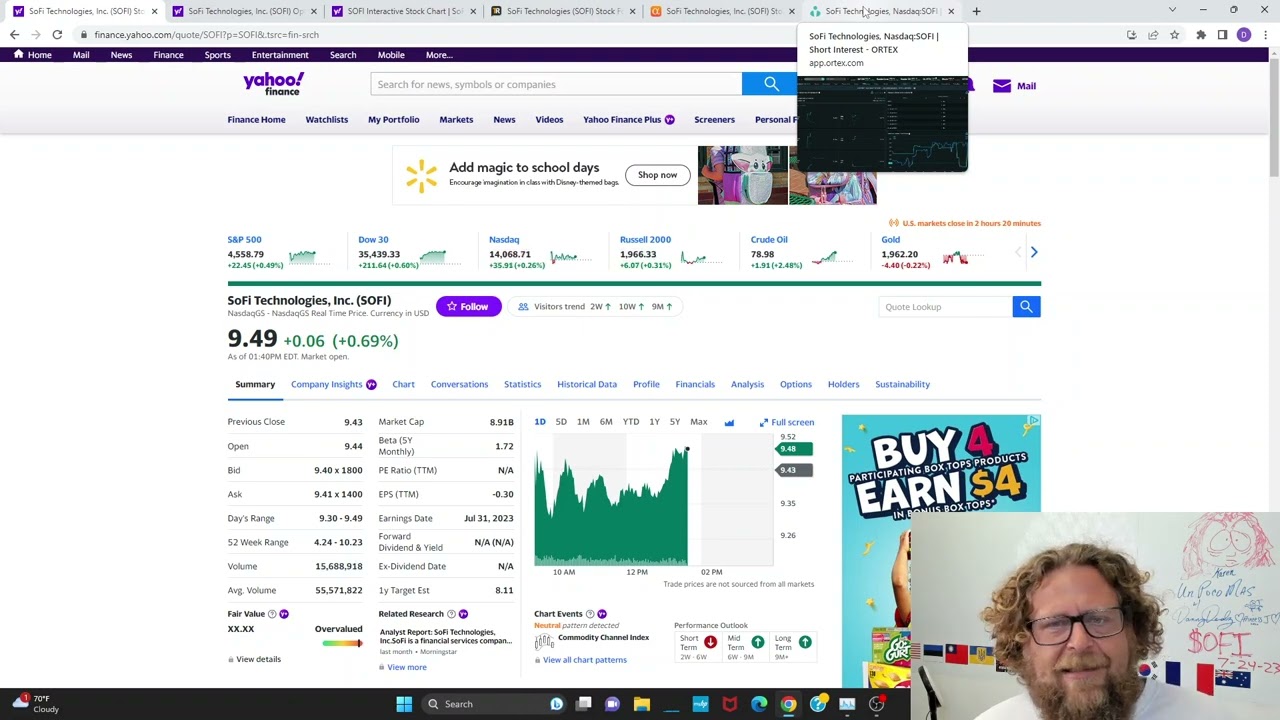1280x720 pixels.
Task: Switch to the Options tab
Action: tap(796, 384)
